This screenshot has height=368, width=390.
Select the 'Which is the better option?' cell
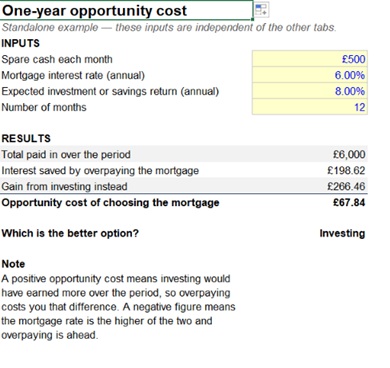coord(70,233)
